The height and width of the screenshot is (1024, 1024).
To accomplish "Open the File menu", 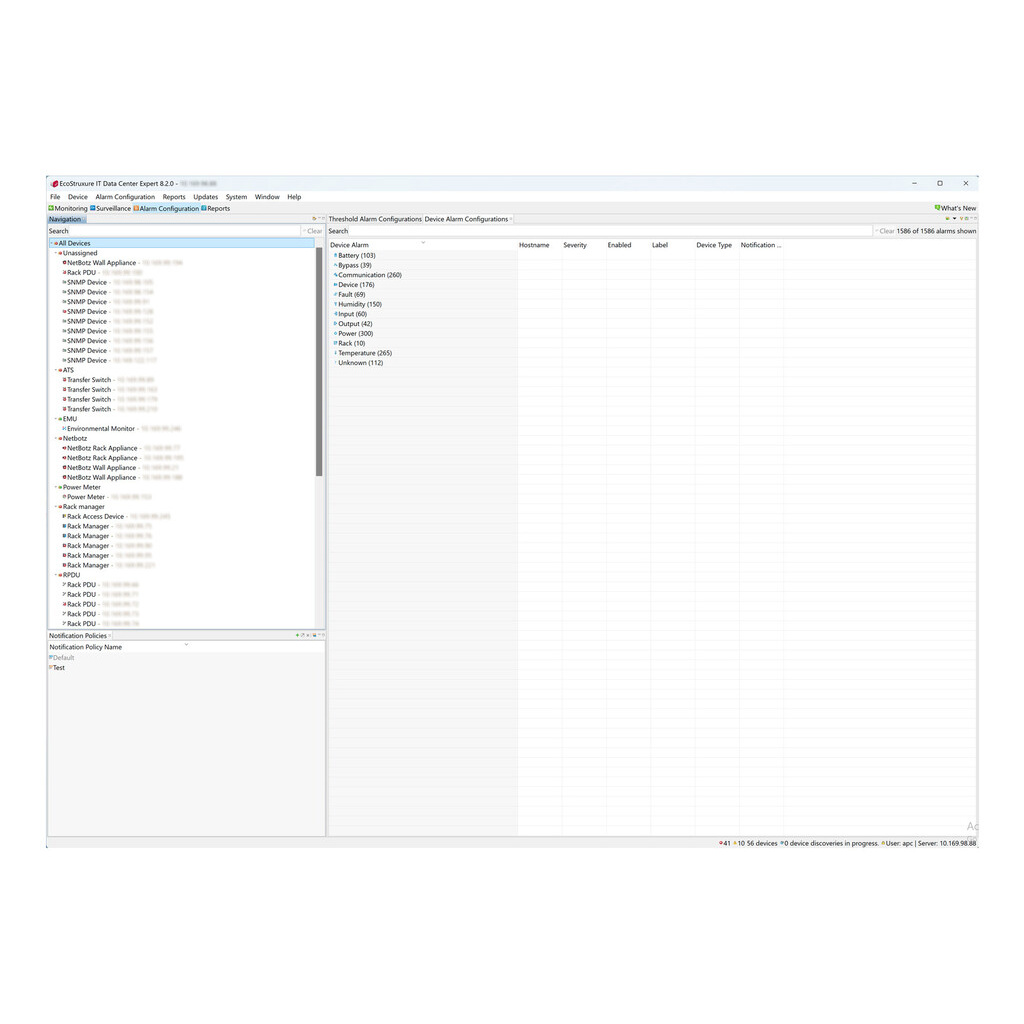I will point(56,197).
